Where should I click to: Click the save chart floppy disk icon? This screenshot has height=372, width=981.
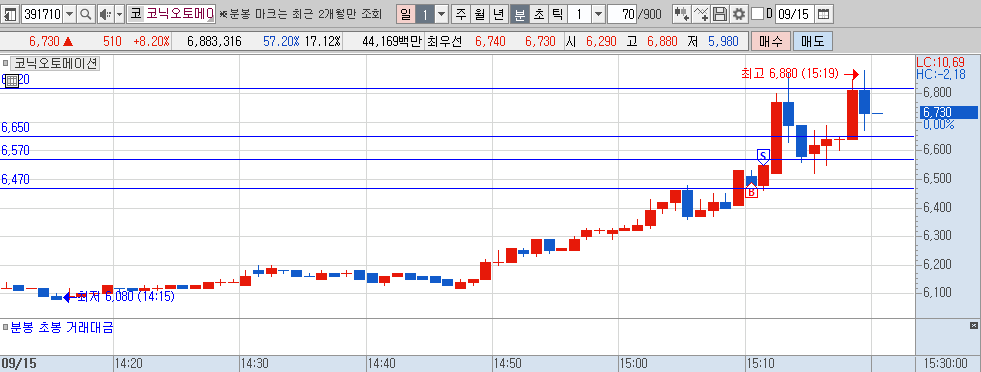coord(720,13)
